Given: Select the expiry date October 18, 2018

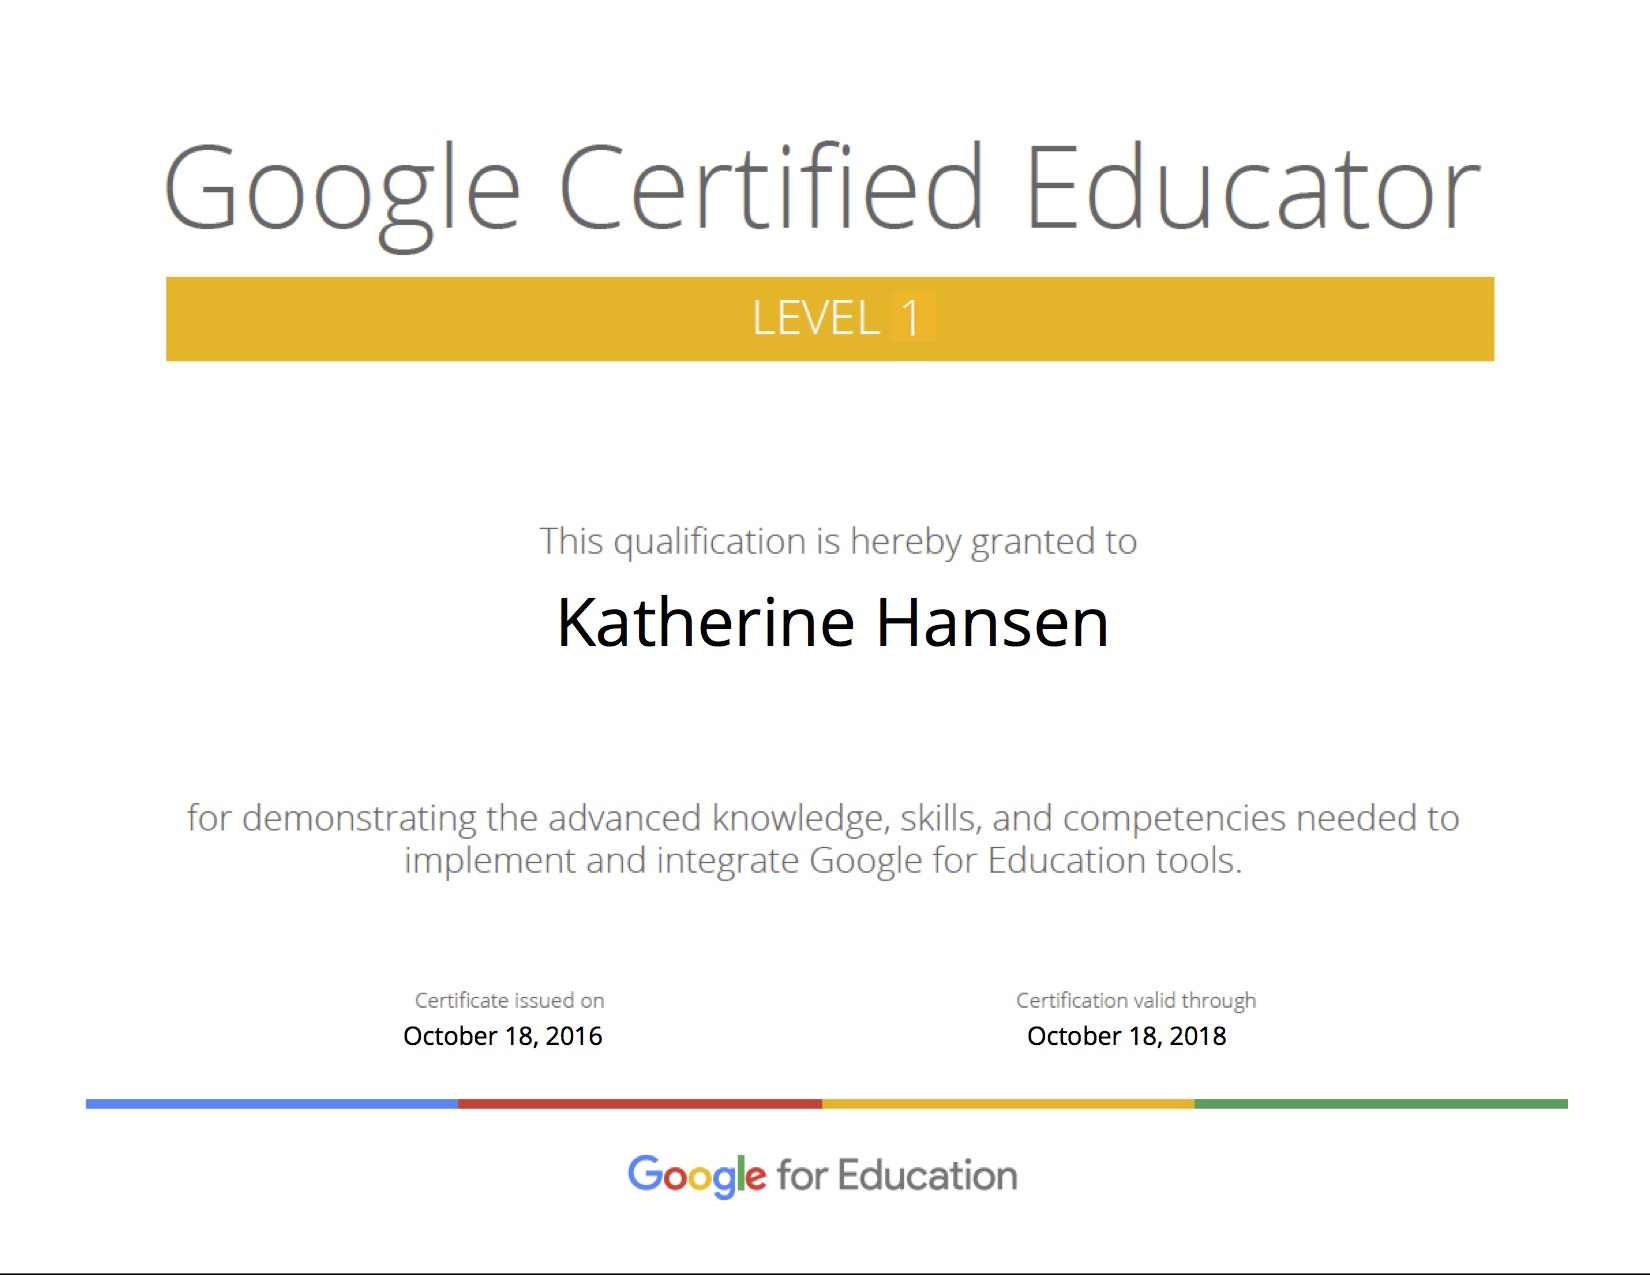Looking at the screenshot, I should (1126, 1036).
